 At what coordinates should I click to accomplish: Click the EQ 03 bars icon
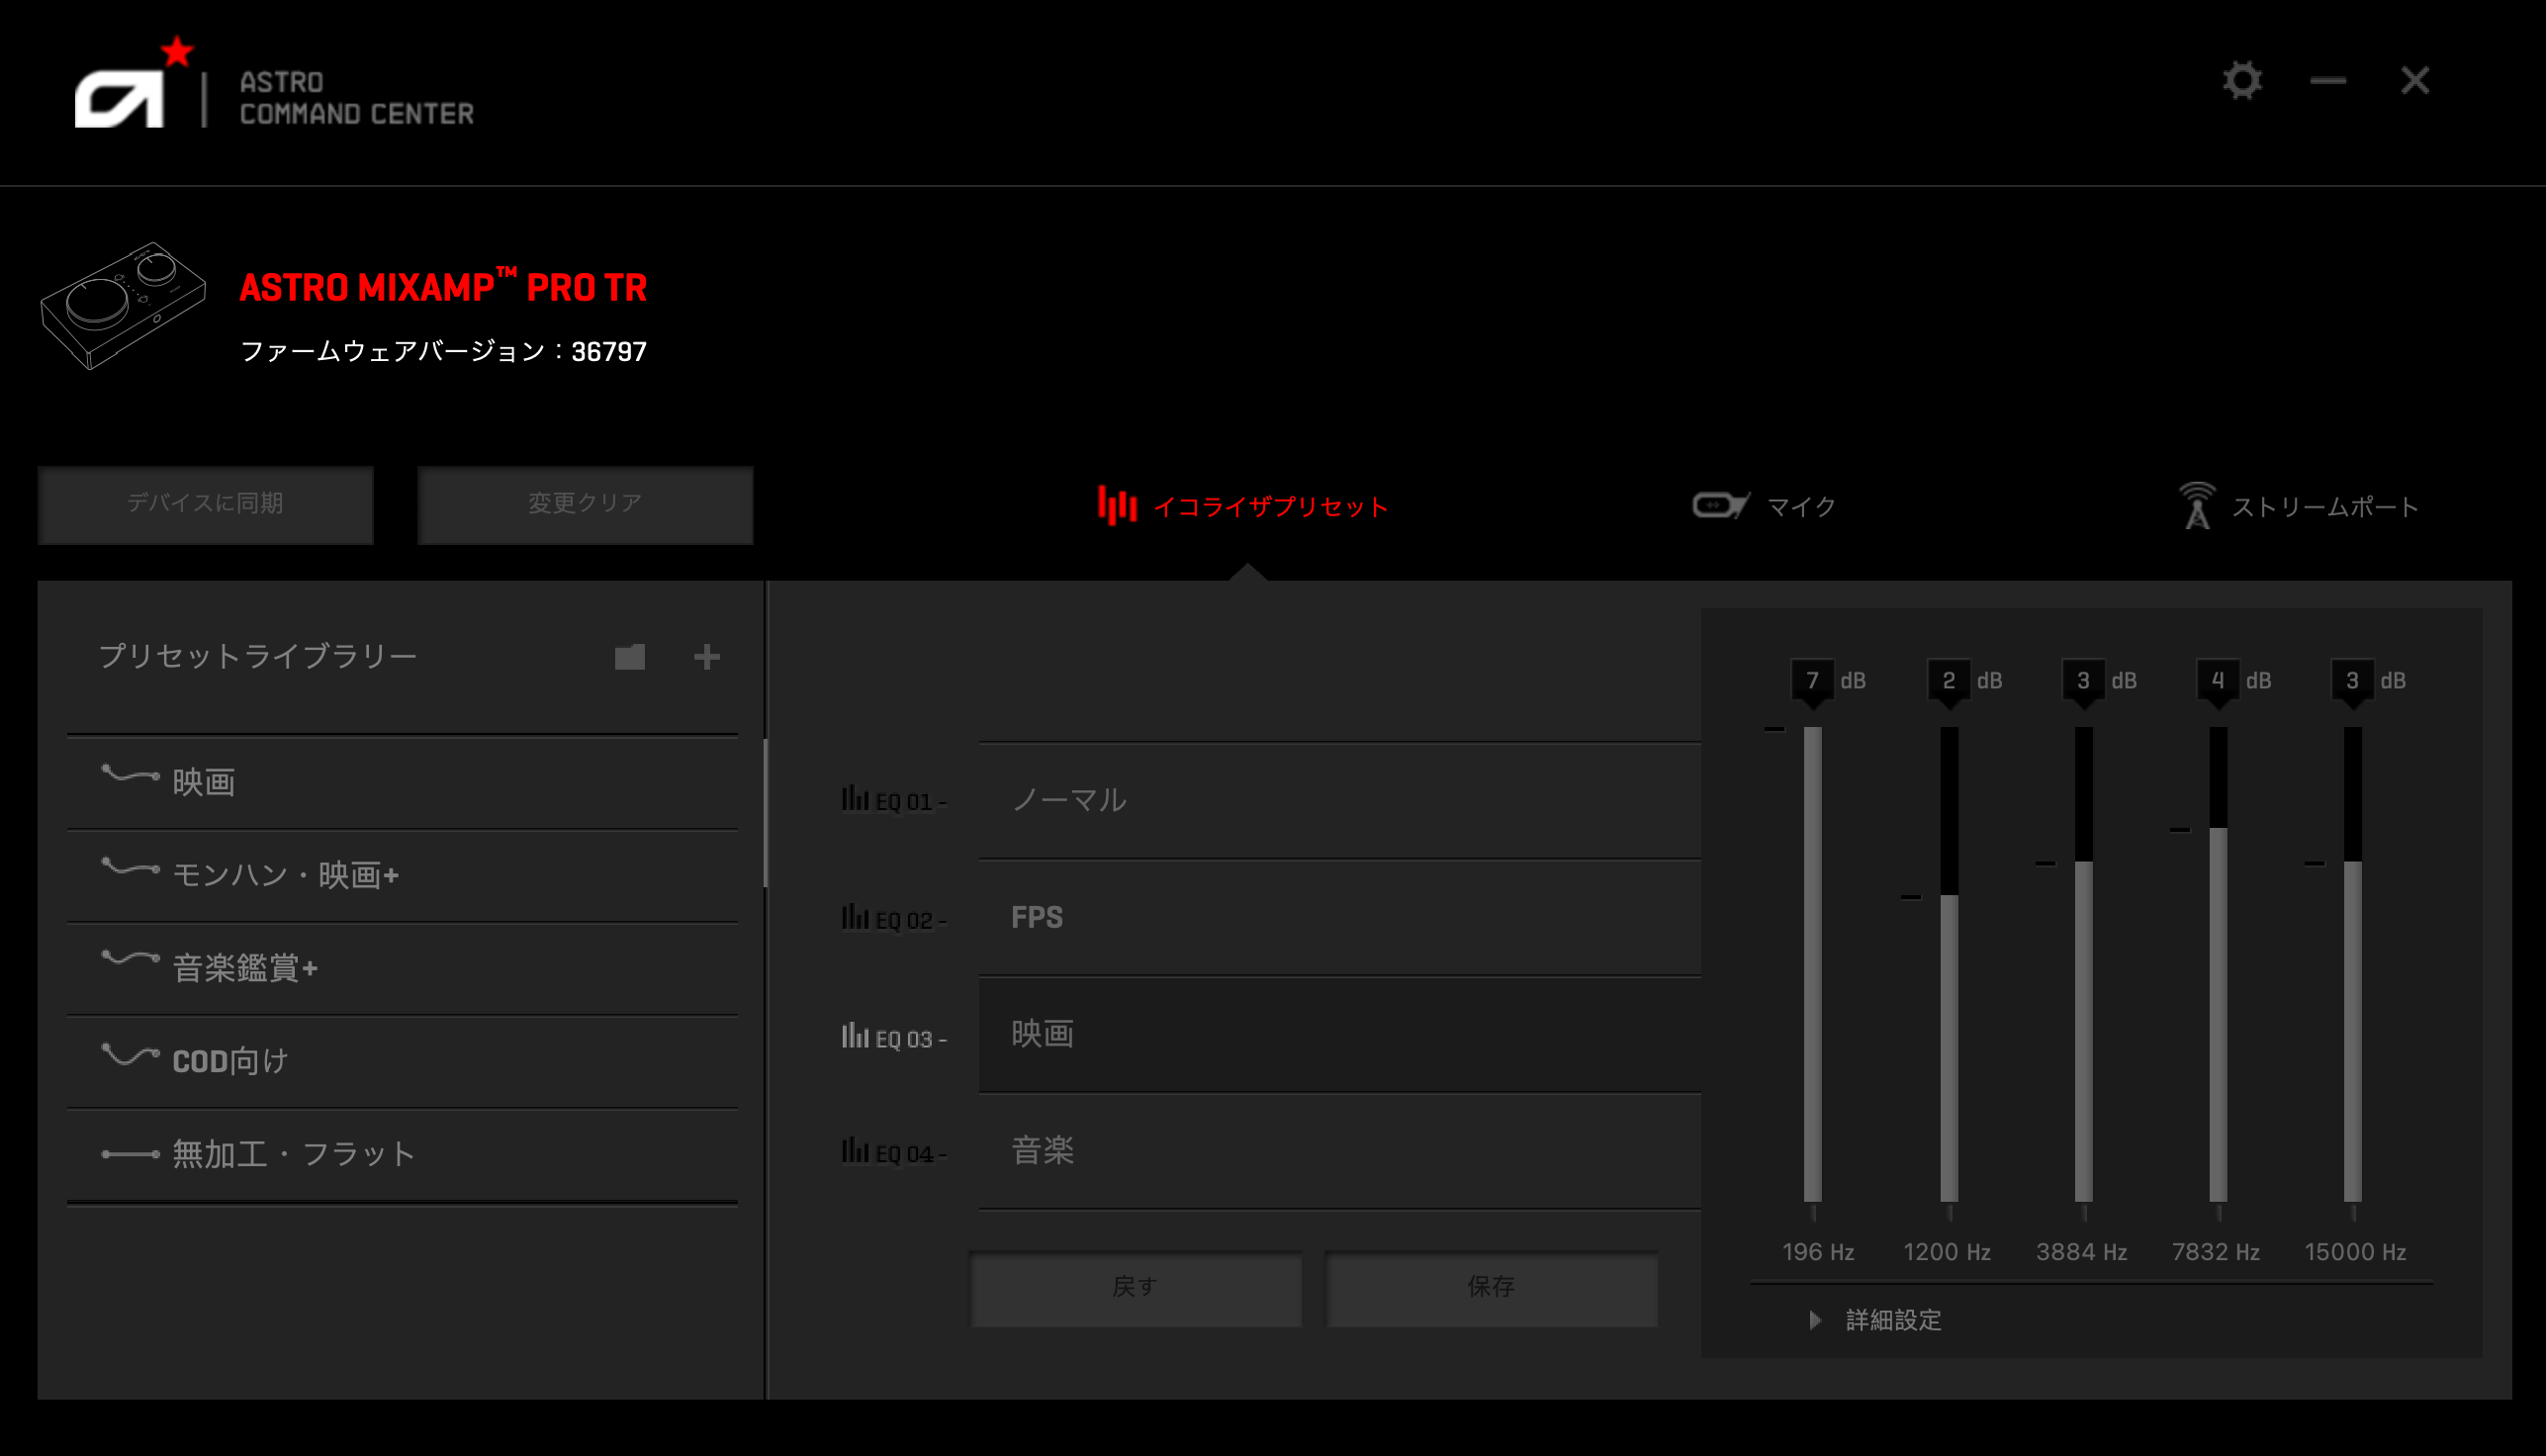click(855, 1036)
